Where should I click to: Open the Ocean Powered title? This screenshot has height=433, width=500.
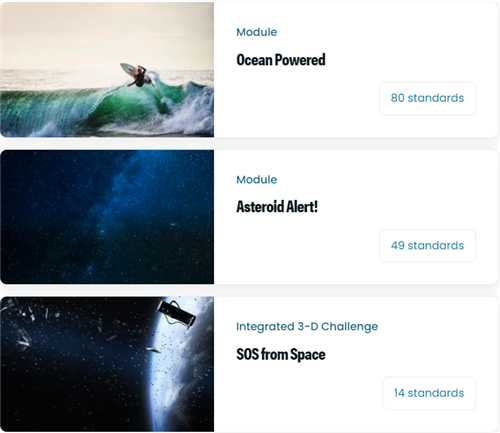point(281,60)
